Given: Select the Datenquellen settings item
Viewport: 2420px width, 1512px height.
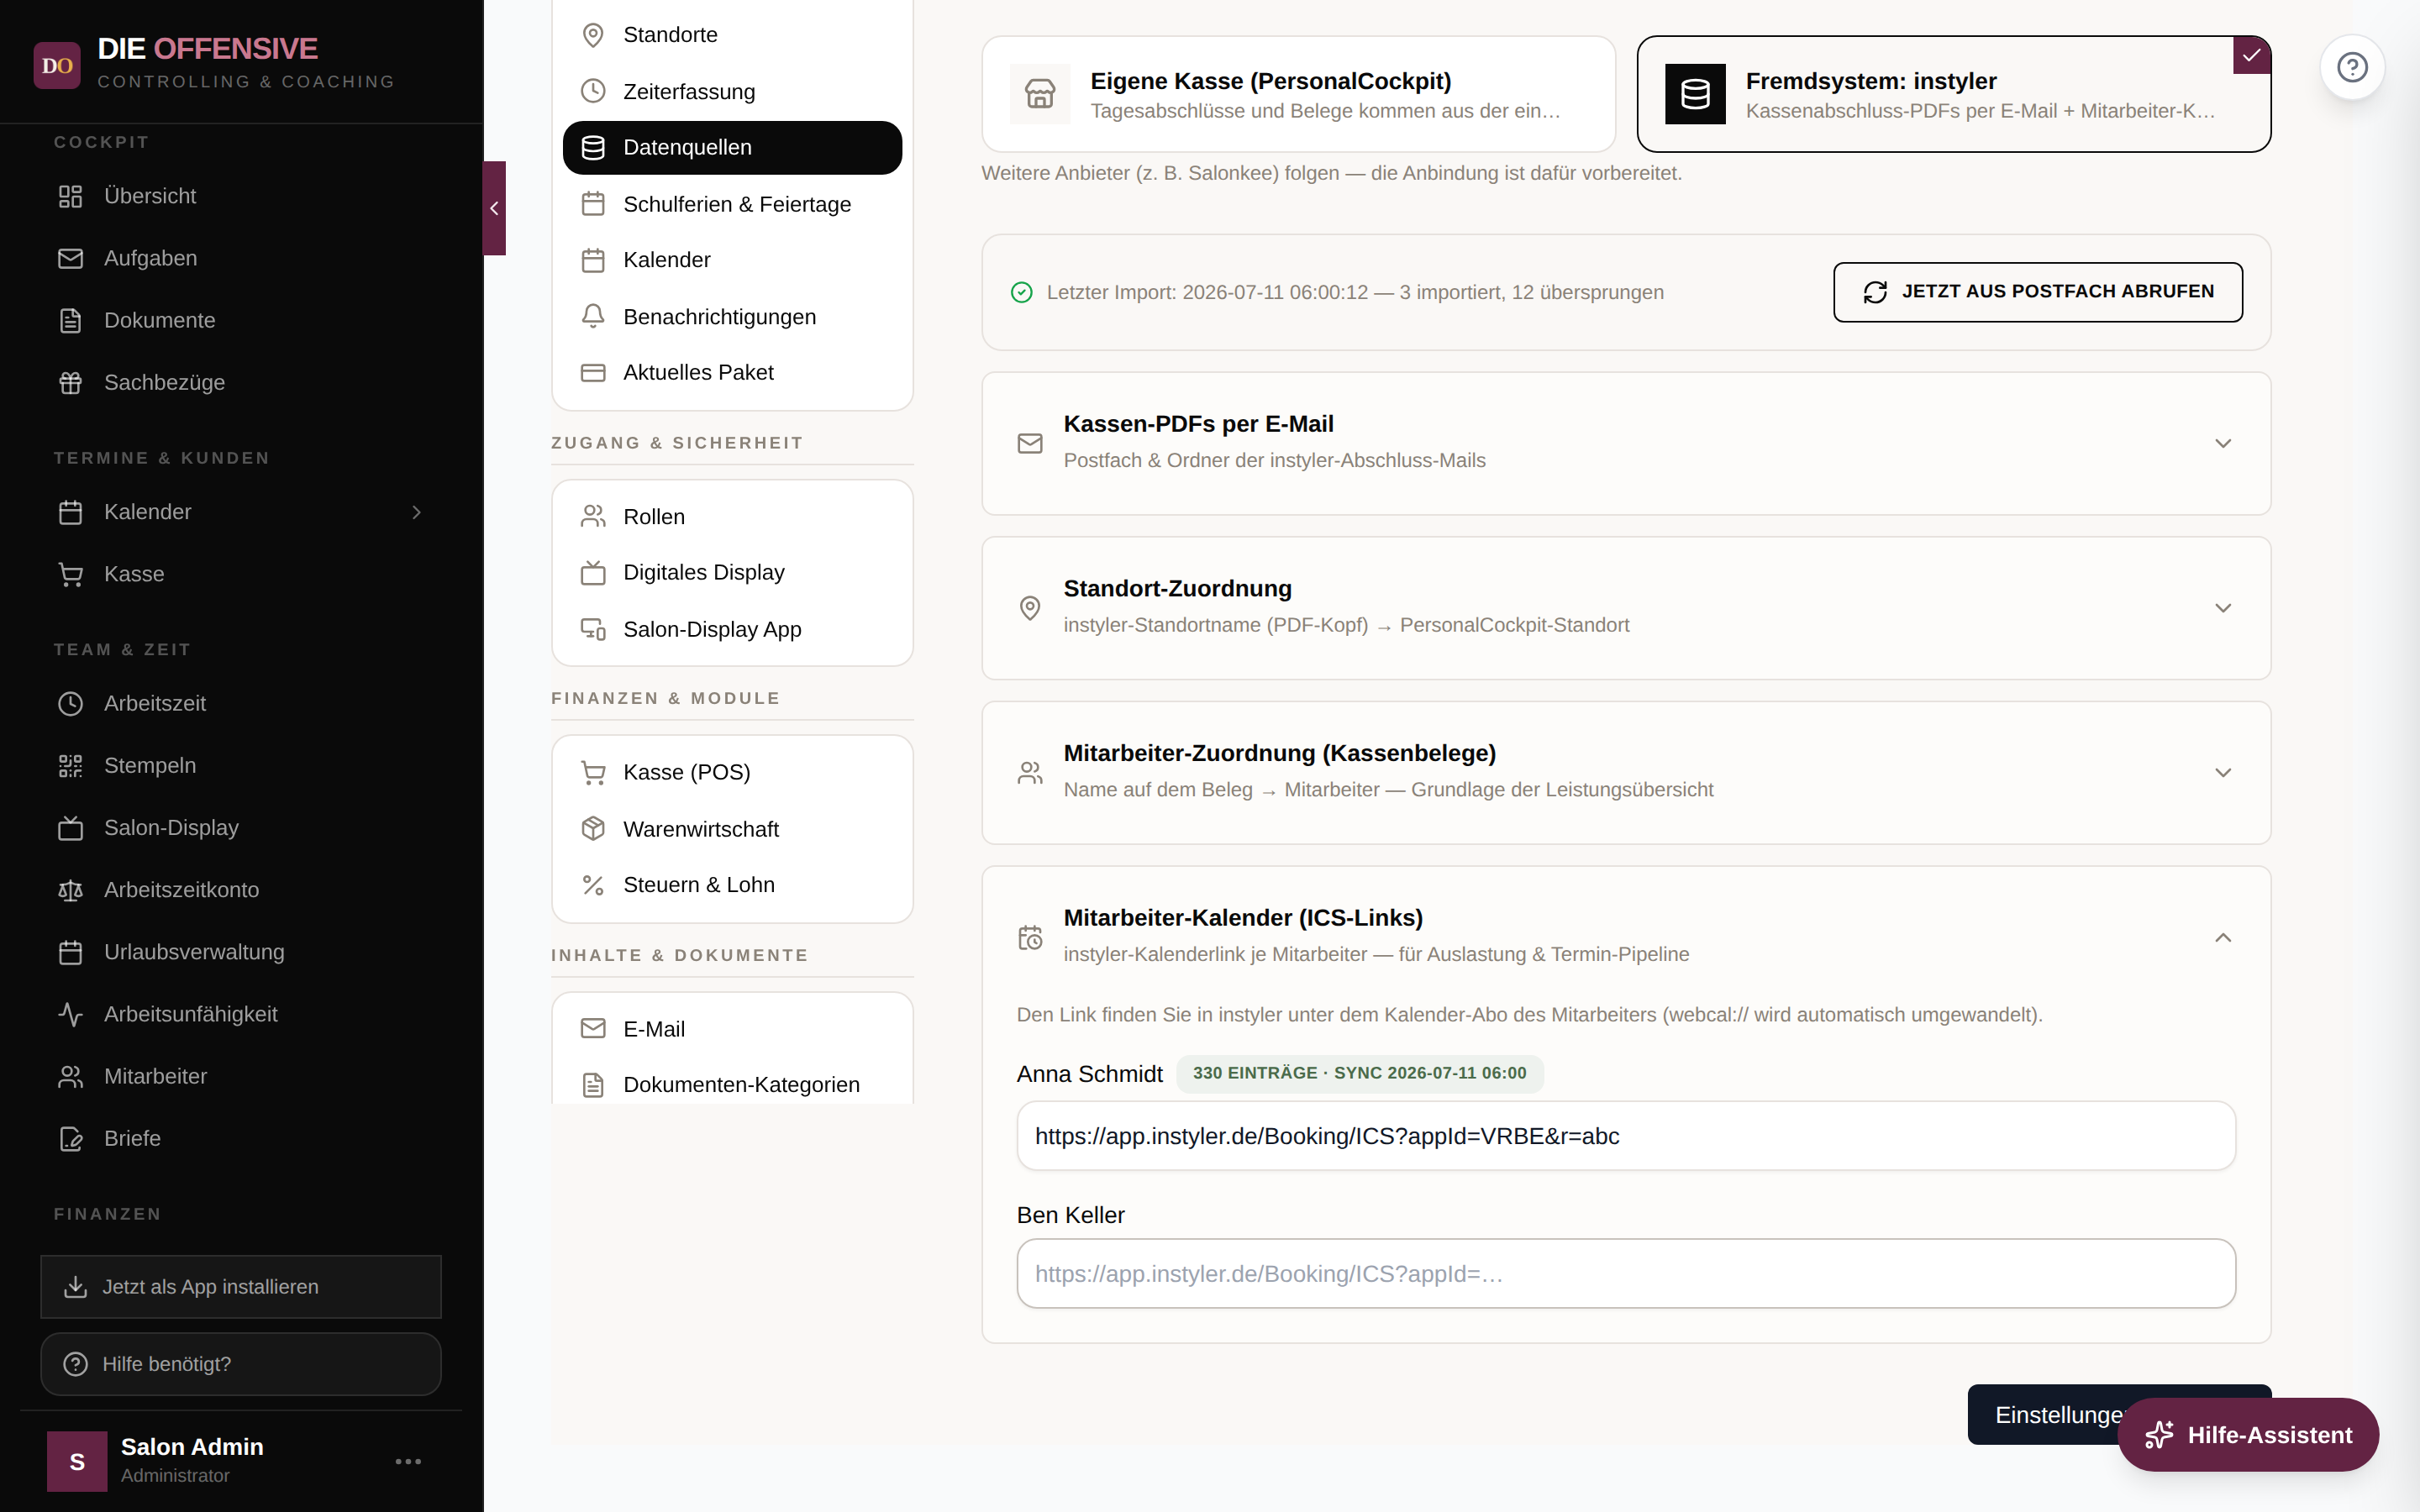Looking at the screenshot, I should tap(732, 148).
